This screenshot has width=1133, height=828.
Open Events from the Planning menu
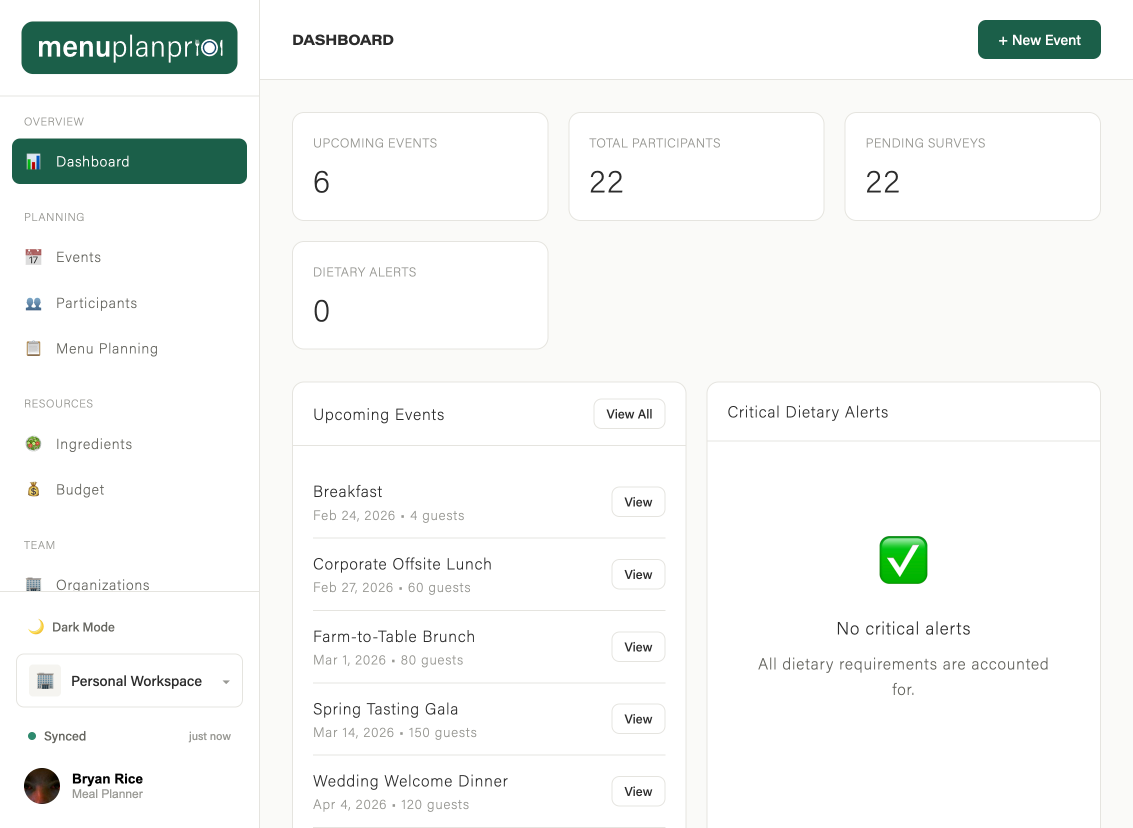(78, 257)
